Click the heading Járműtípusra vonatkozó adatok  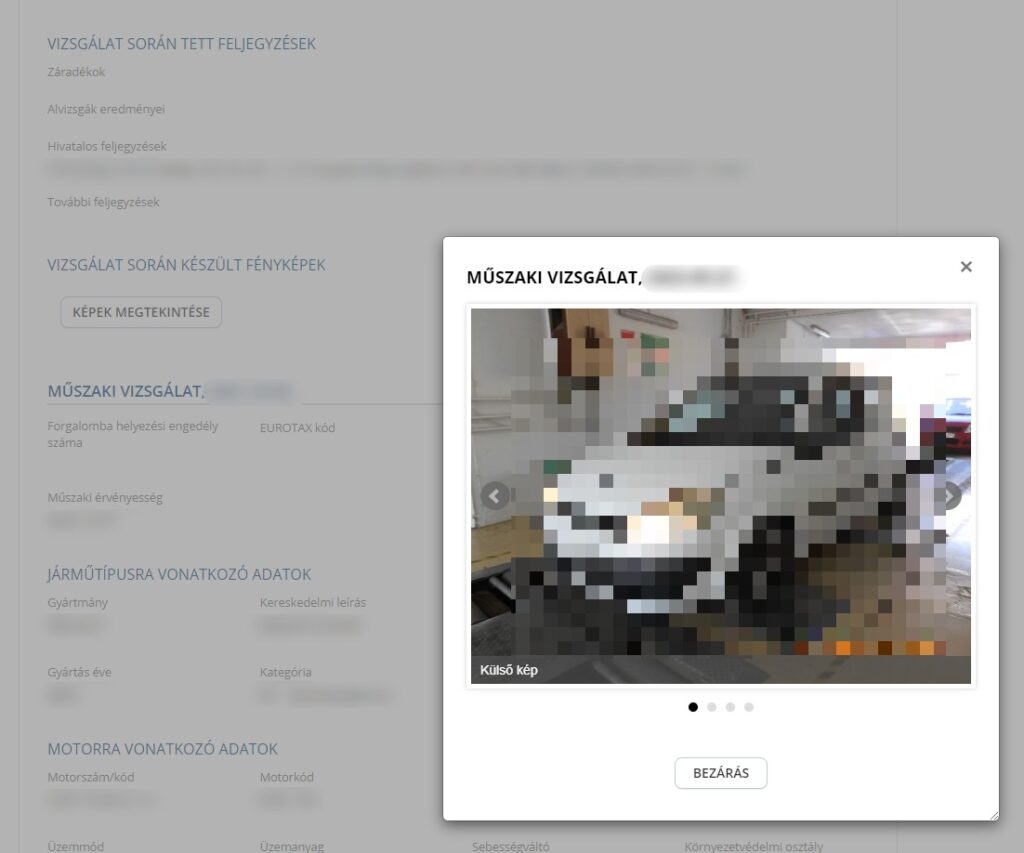click(179, 574)
